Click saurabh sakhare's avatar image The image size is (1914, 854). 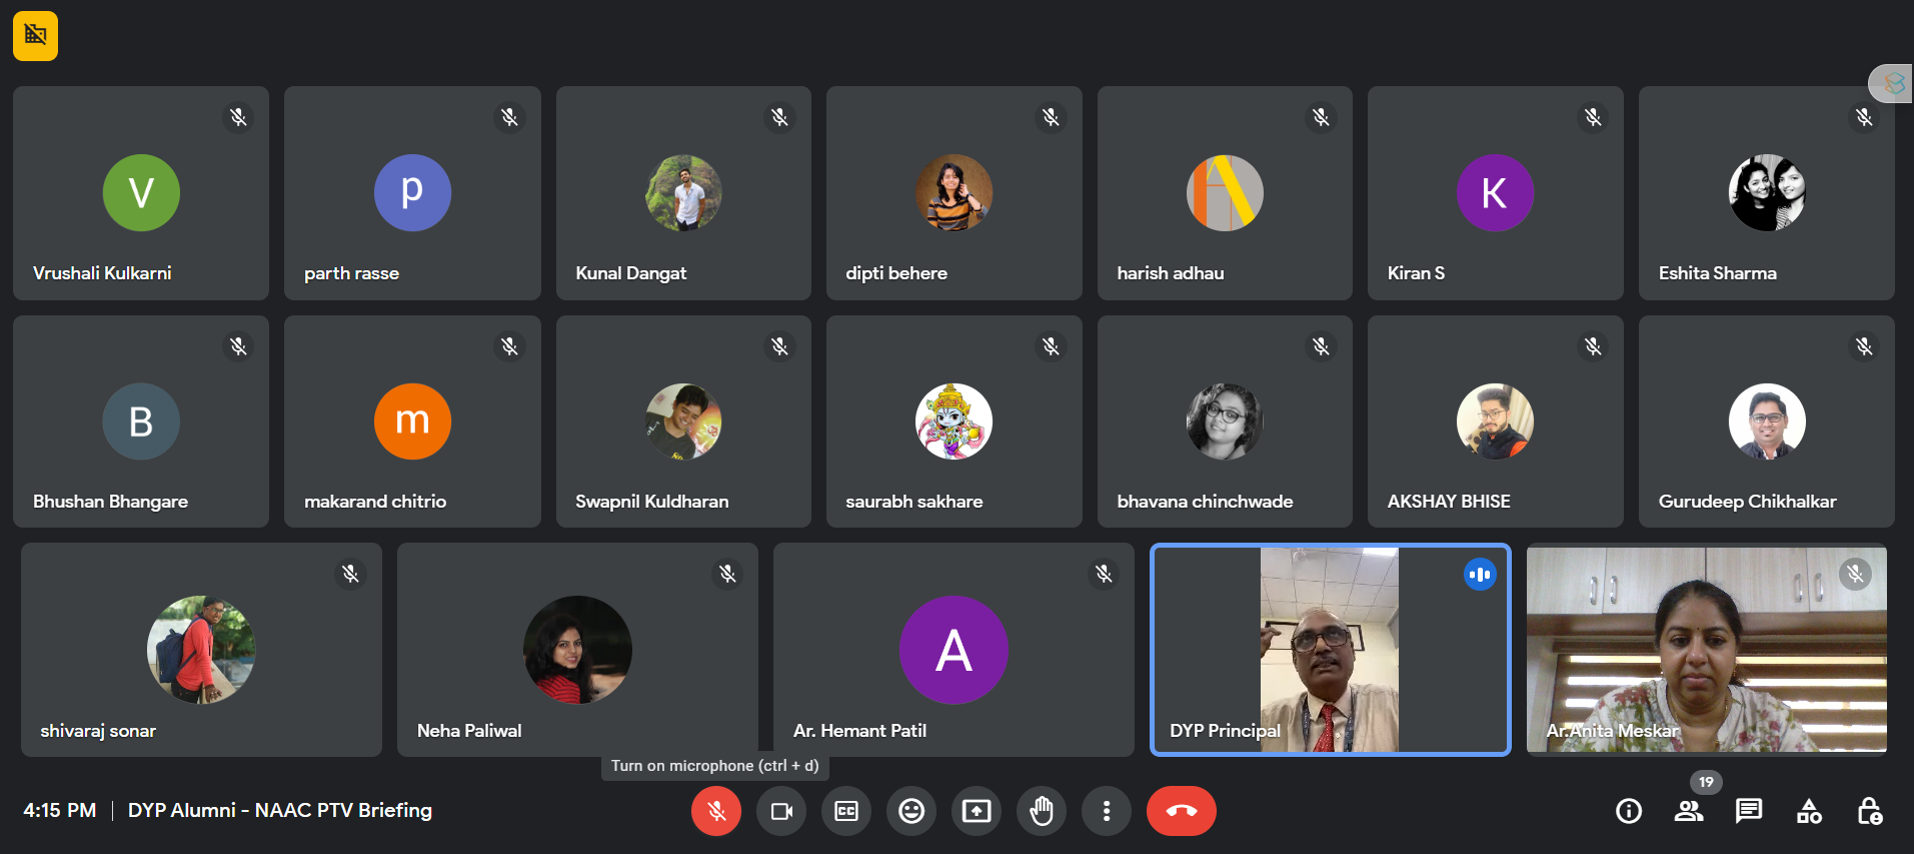pyautogui.click(x=954, y=422)
